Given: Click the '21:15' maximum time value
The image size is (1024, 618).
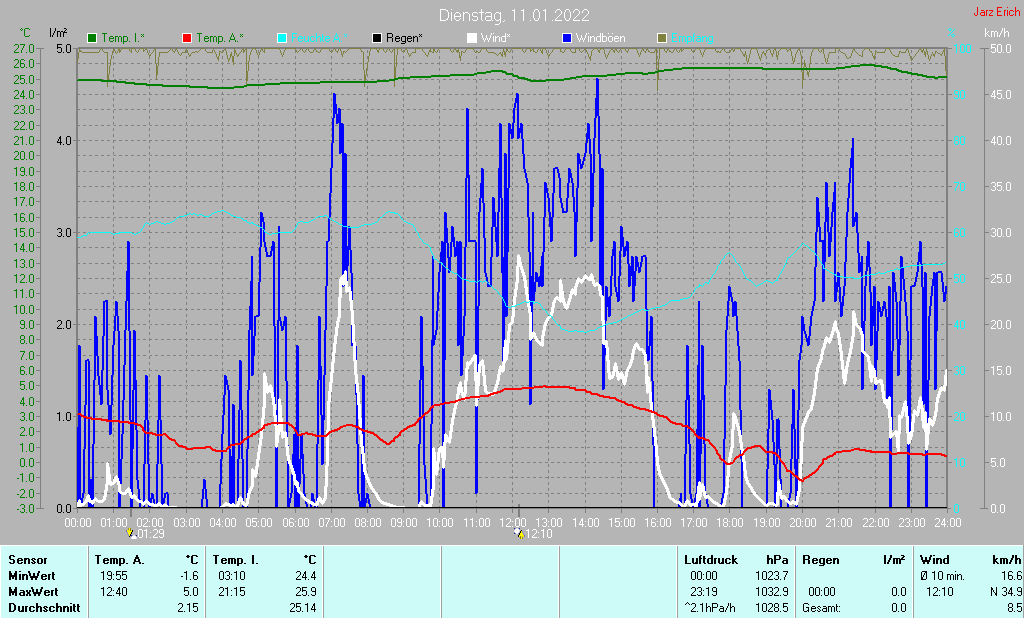Looking at the screenshot, I should click(232, 592).
